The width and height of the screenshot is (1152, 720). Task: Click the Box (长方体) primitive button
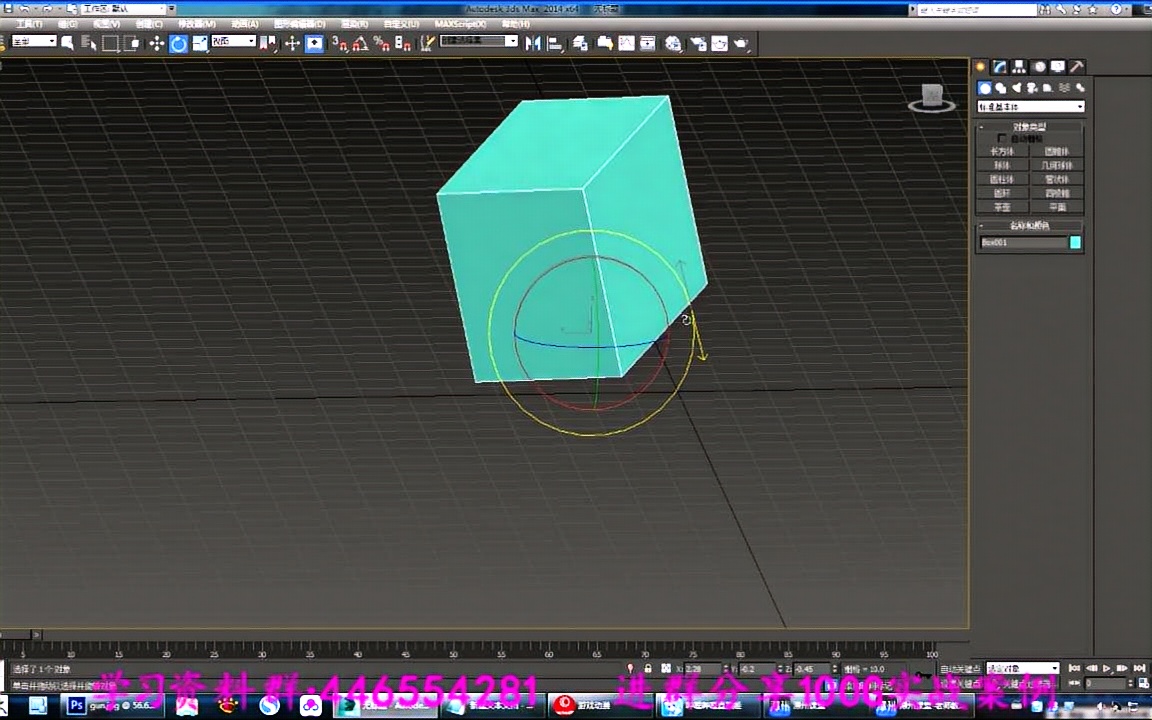[1002, 151]
